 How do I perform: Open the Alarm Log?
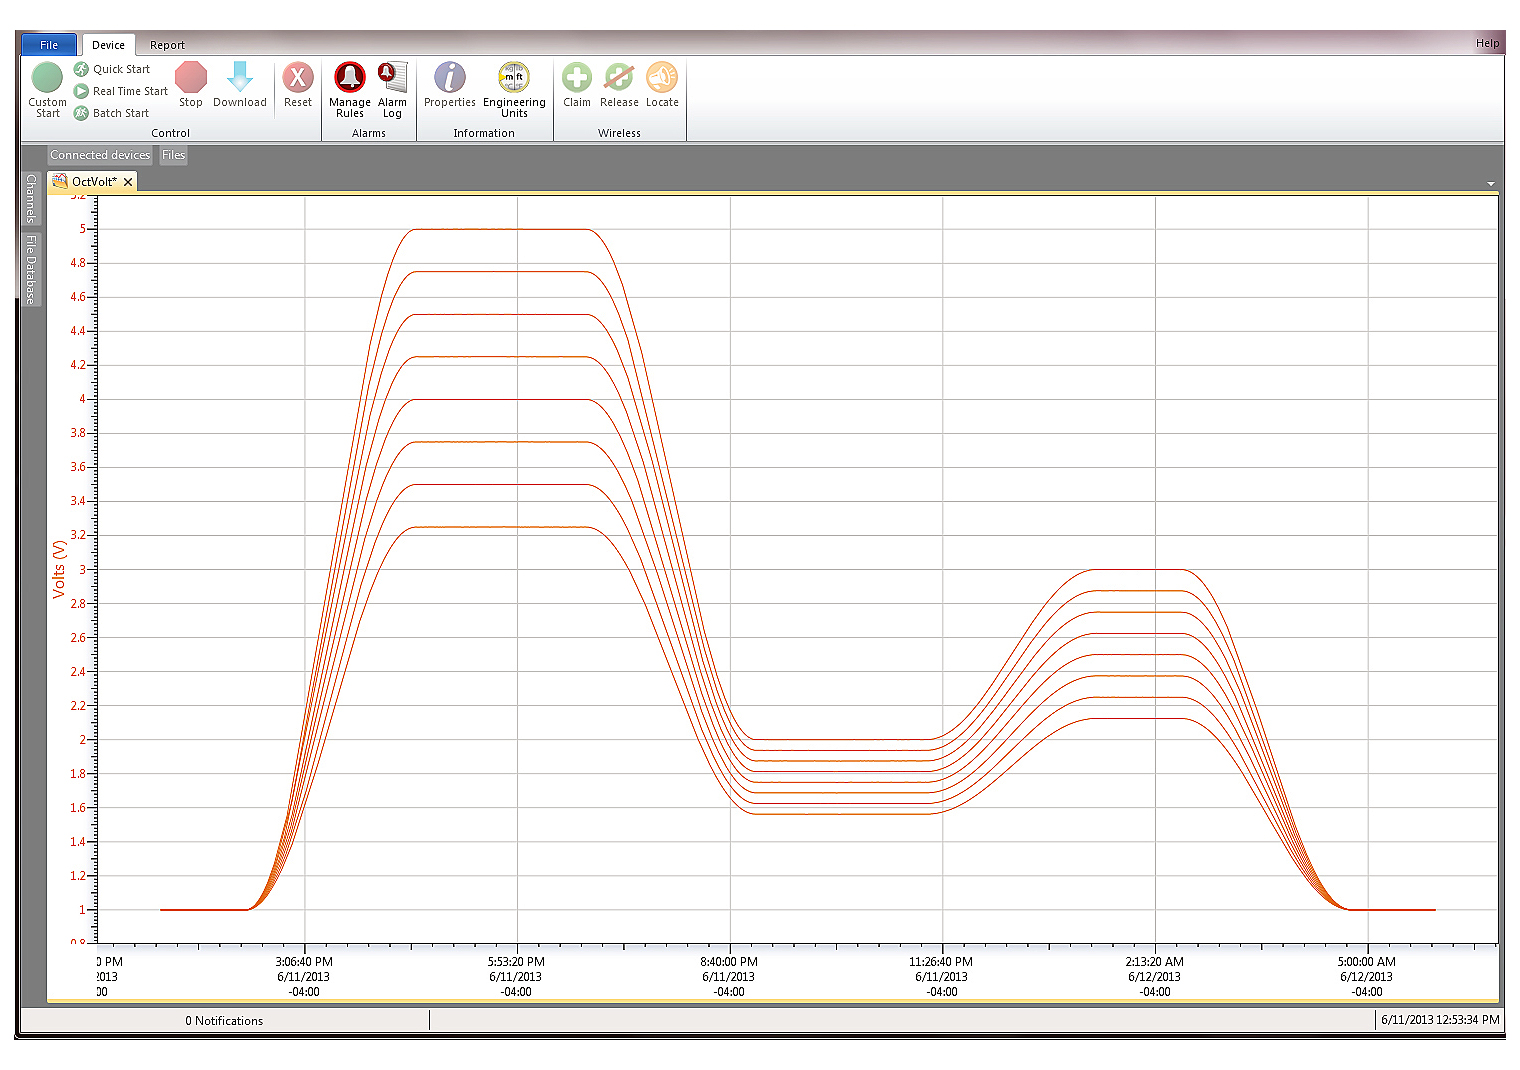click(x=392, y=78)
